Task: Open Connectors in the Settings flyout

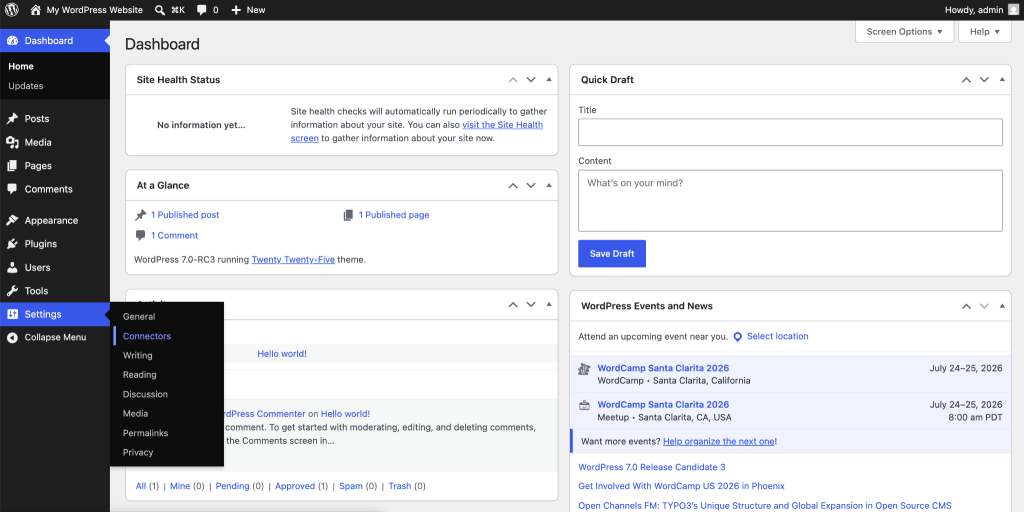Action: [x=147, y=336]
